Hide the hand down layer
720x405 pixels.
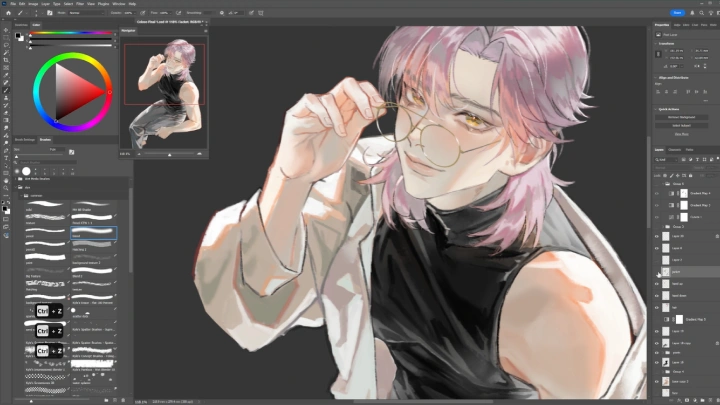[x=657, y=296]
